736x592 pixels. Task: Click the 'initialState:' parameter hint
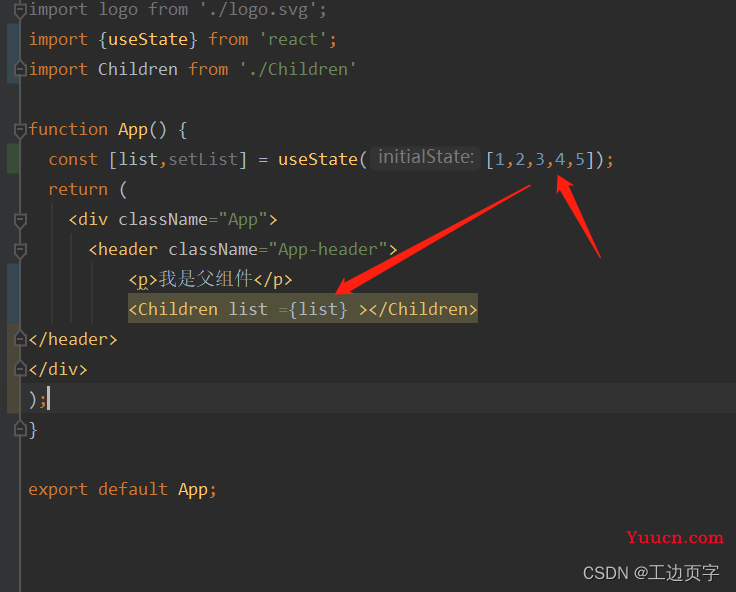[425, 157]
